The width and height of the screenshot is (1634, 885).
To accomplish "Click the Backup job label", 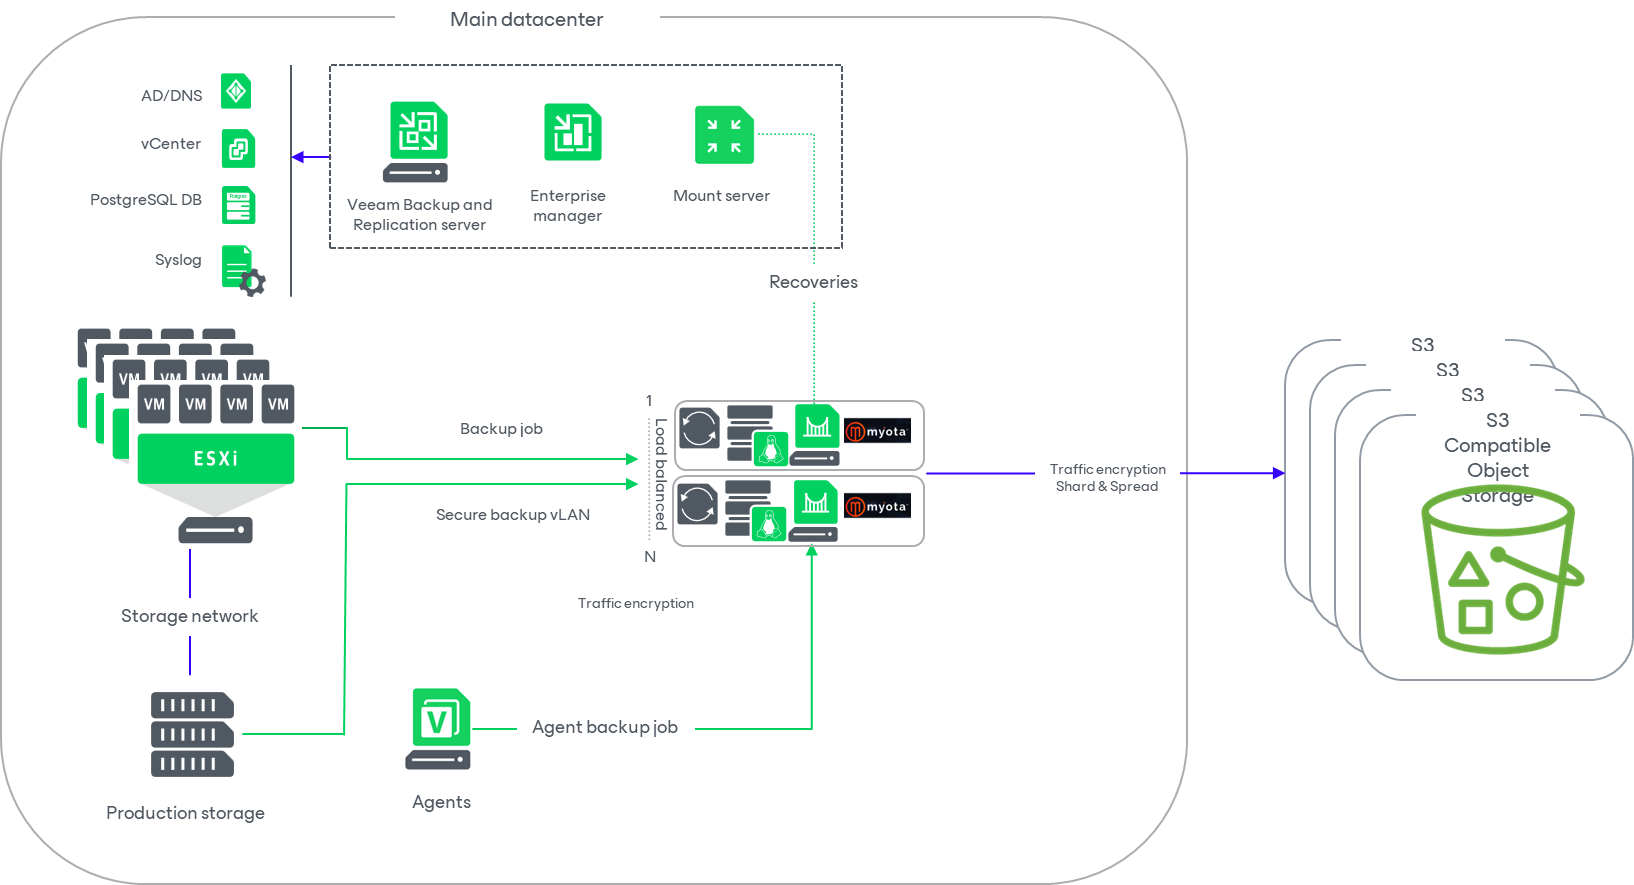I will coord(502,429).
